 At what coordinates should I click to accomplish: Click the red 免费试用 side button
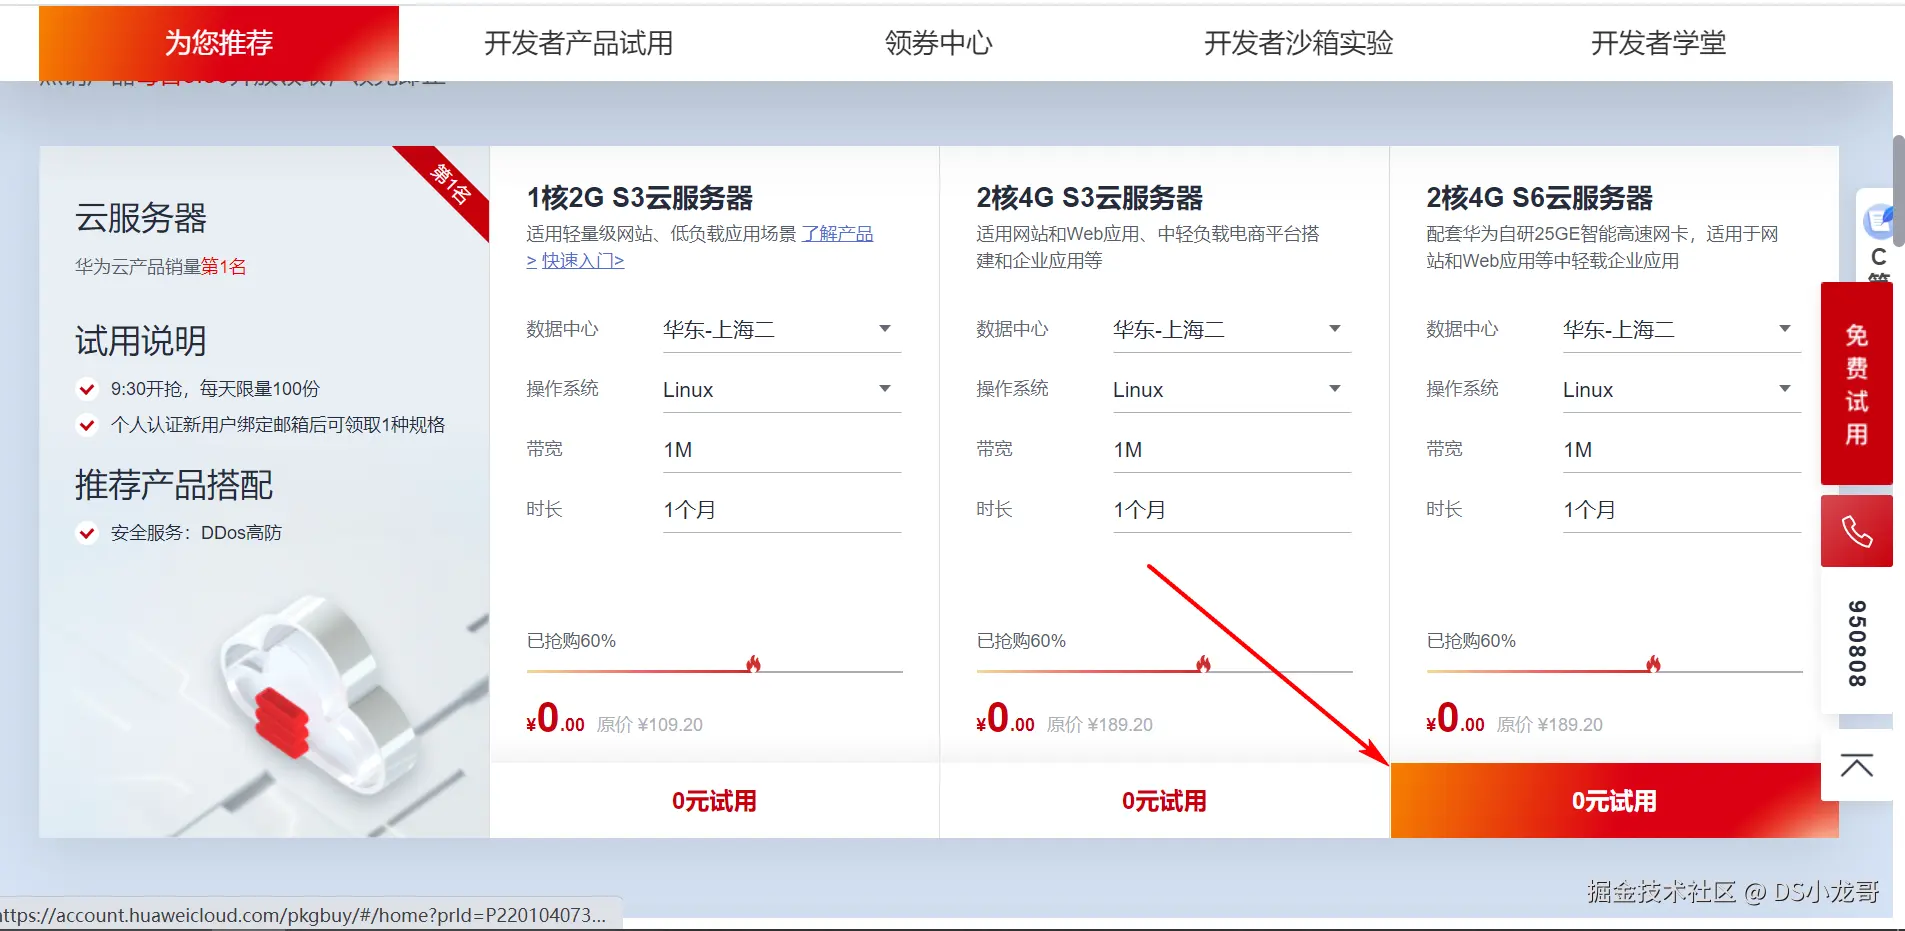[x=1857, y=384]
